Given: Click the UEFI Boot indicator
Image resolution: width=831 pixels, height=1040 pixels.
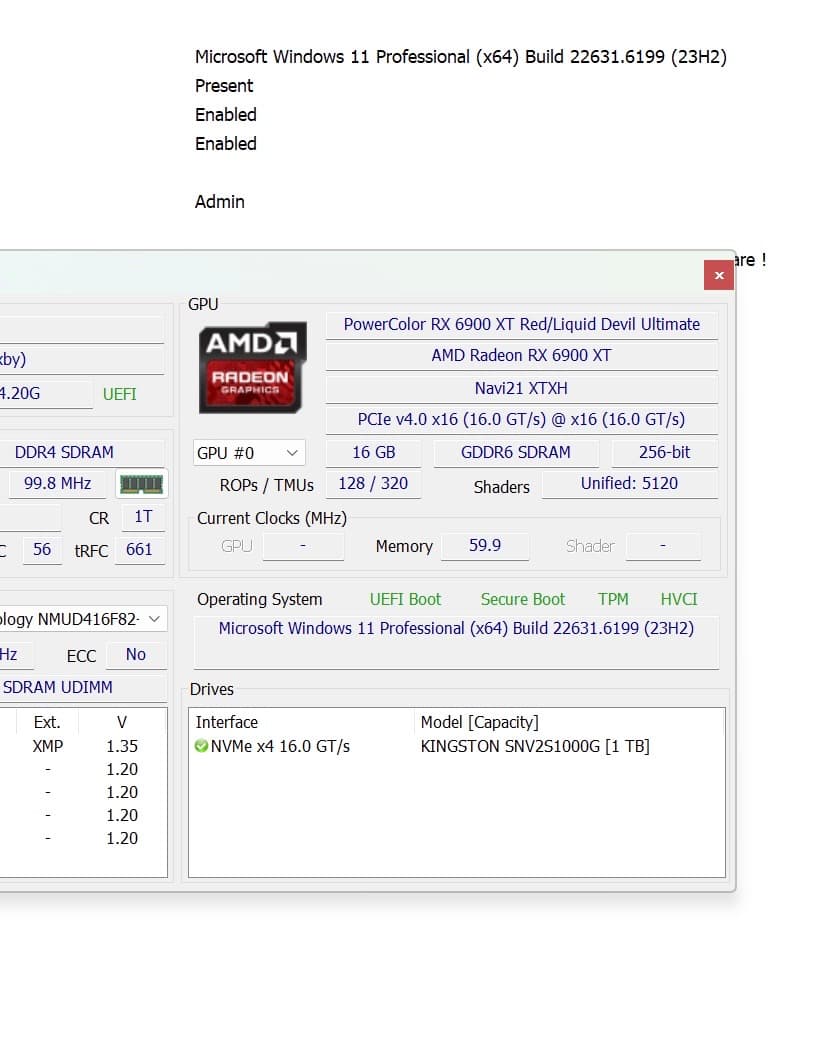Looking at the screenshot, I should pyautogui.click(x=405, y=600).
